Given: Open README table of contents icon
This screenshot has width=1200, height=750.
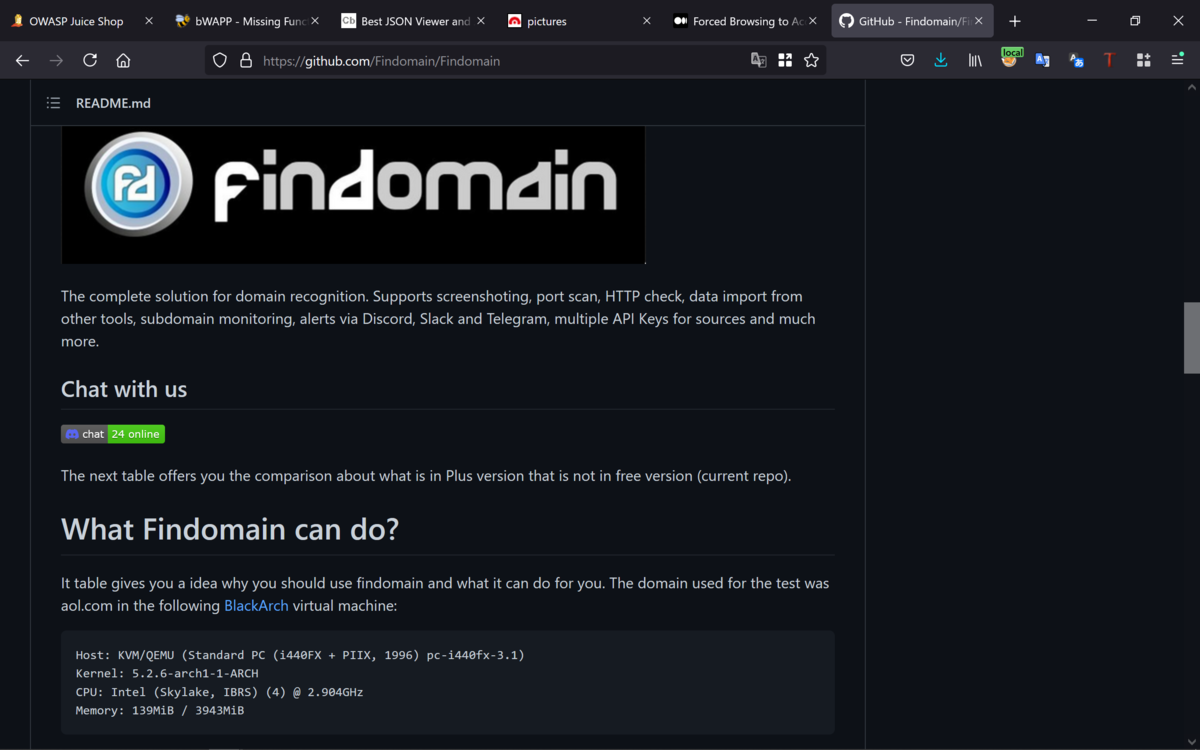Looking at the screenshot, I should click(x=53, y=103).
